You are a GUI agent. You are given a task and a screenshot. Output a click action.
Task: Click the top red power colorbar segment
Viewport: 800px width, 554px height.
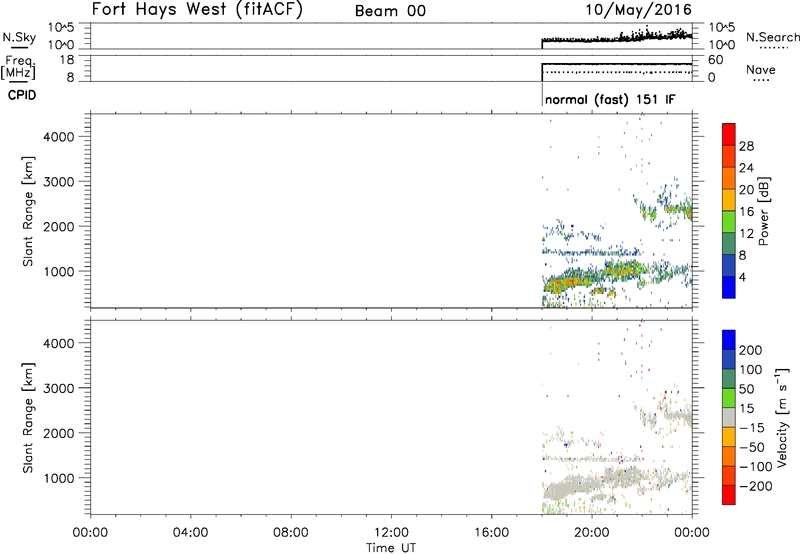[729, 134]
